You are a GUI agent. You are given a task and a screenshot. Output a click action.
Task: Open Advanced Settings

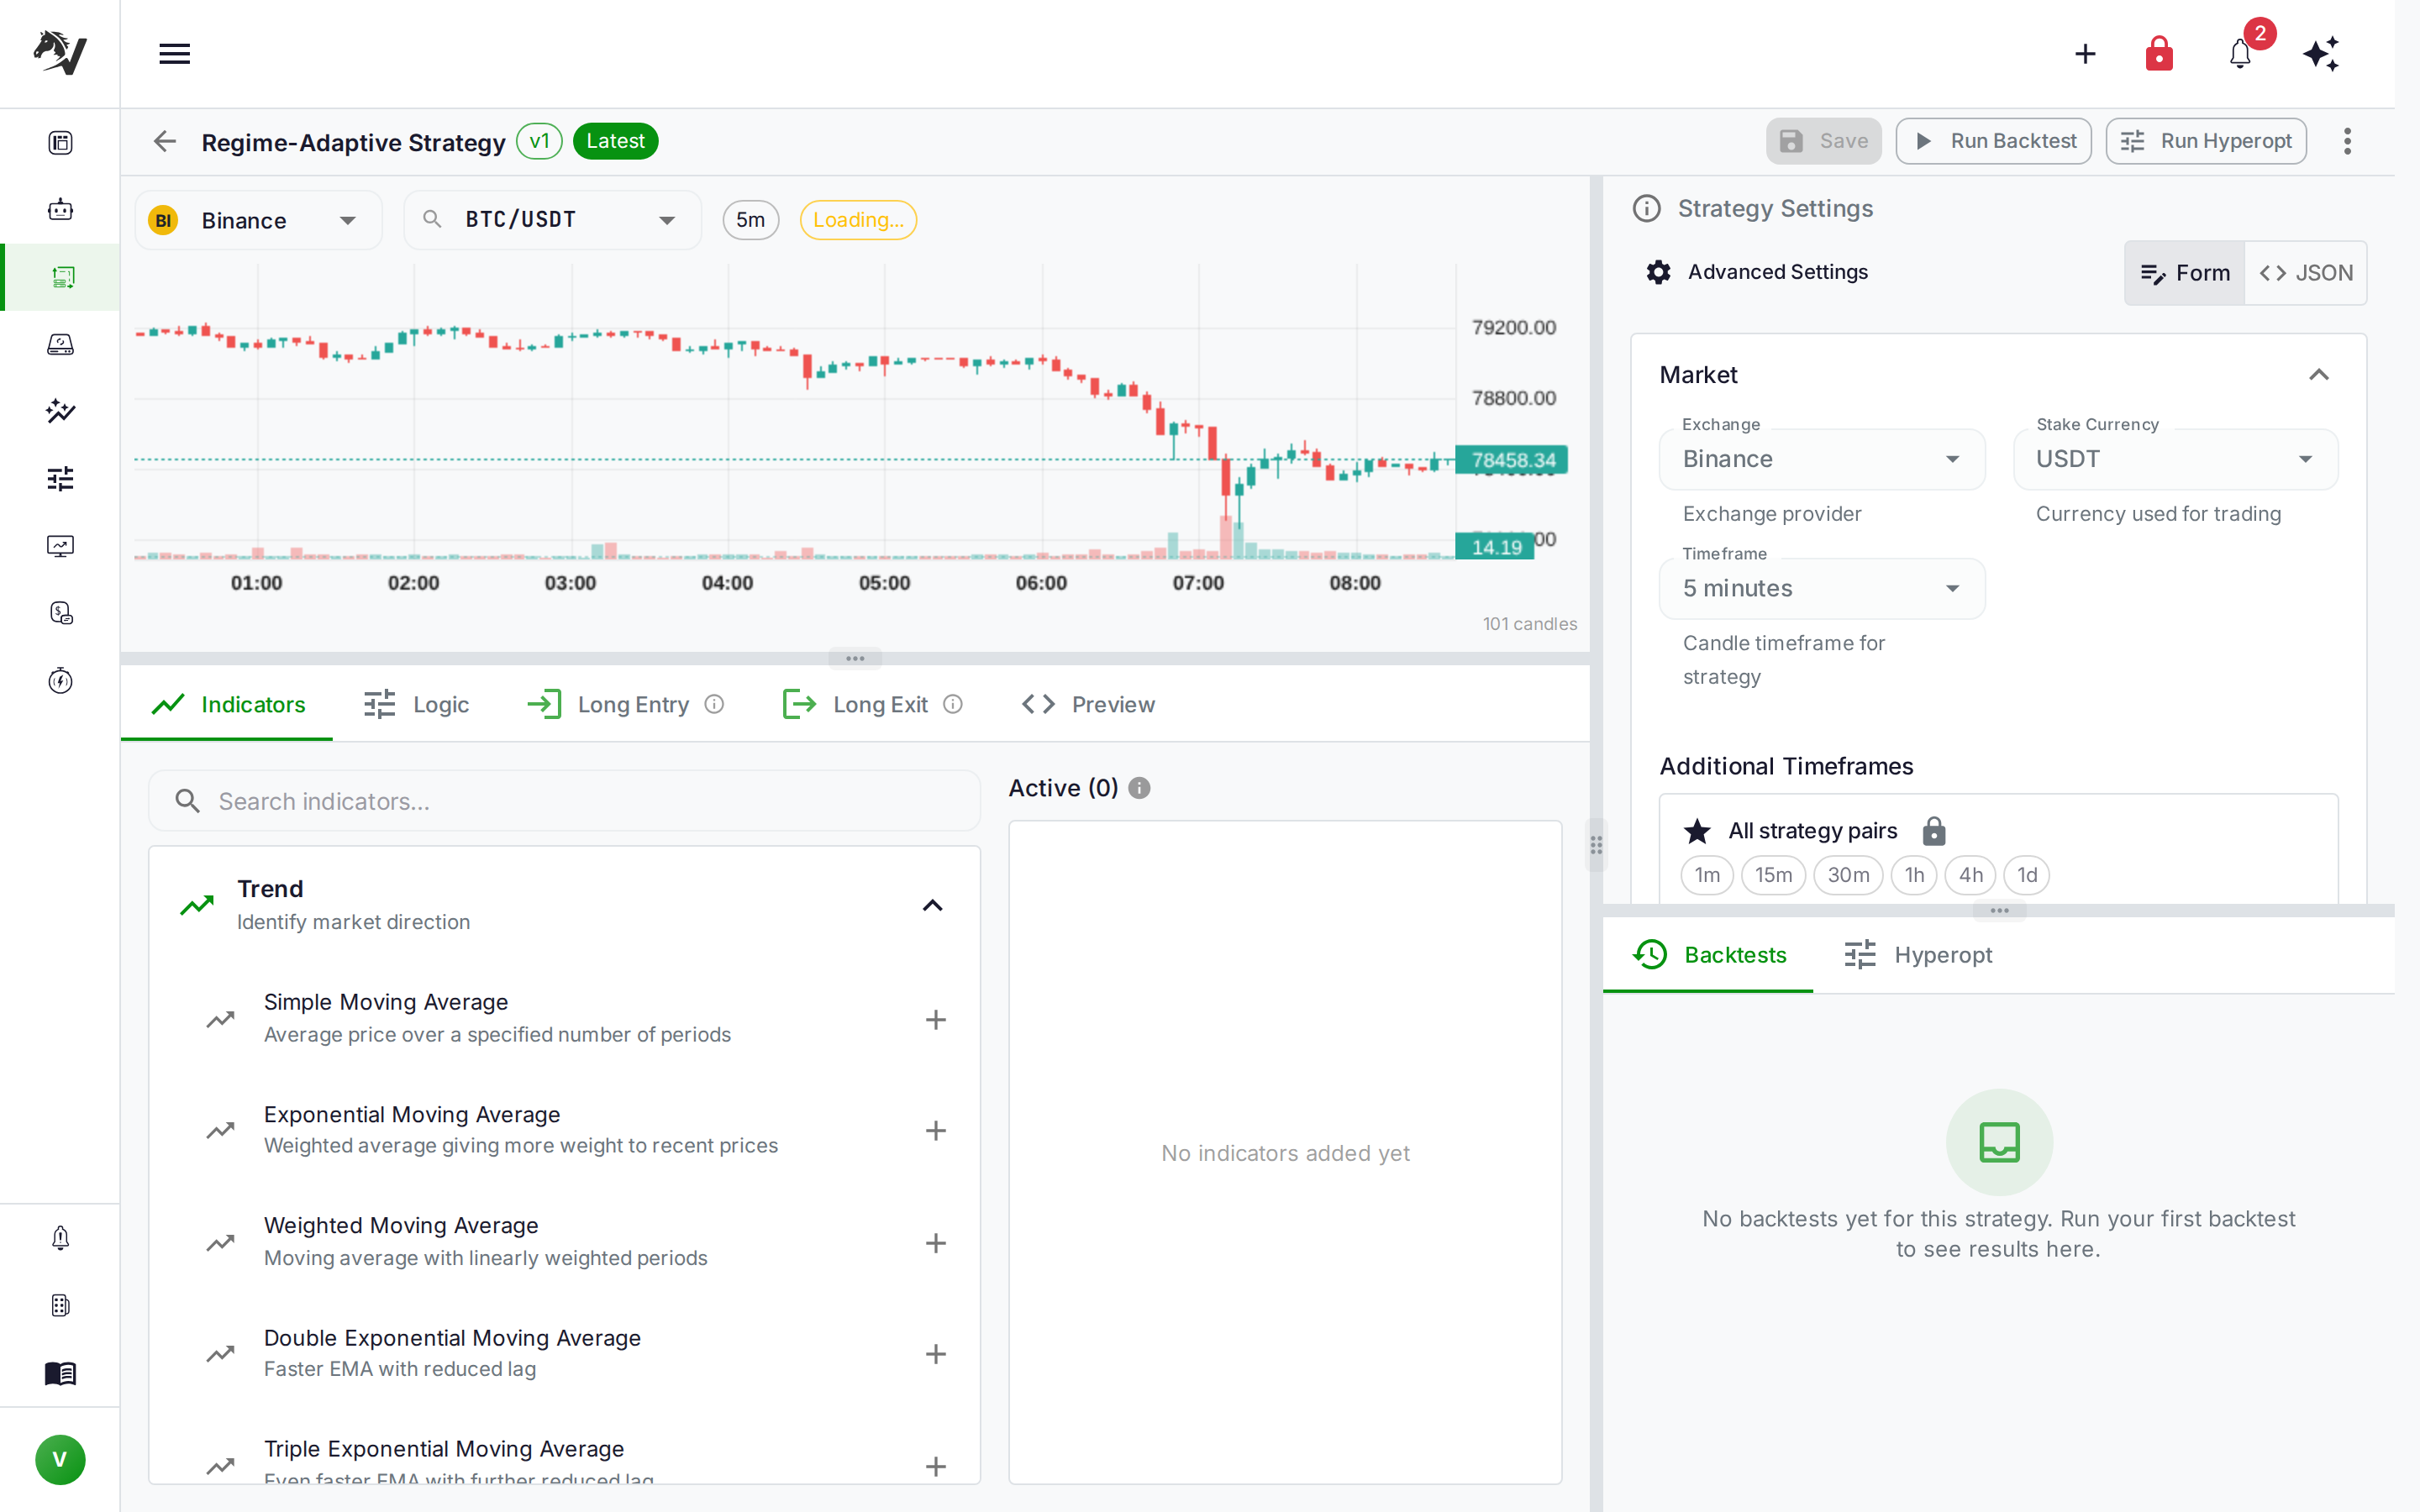(x=1757, y=272)
